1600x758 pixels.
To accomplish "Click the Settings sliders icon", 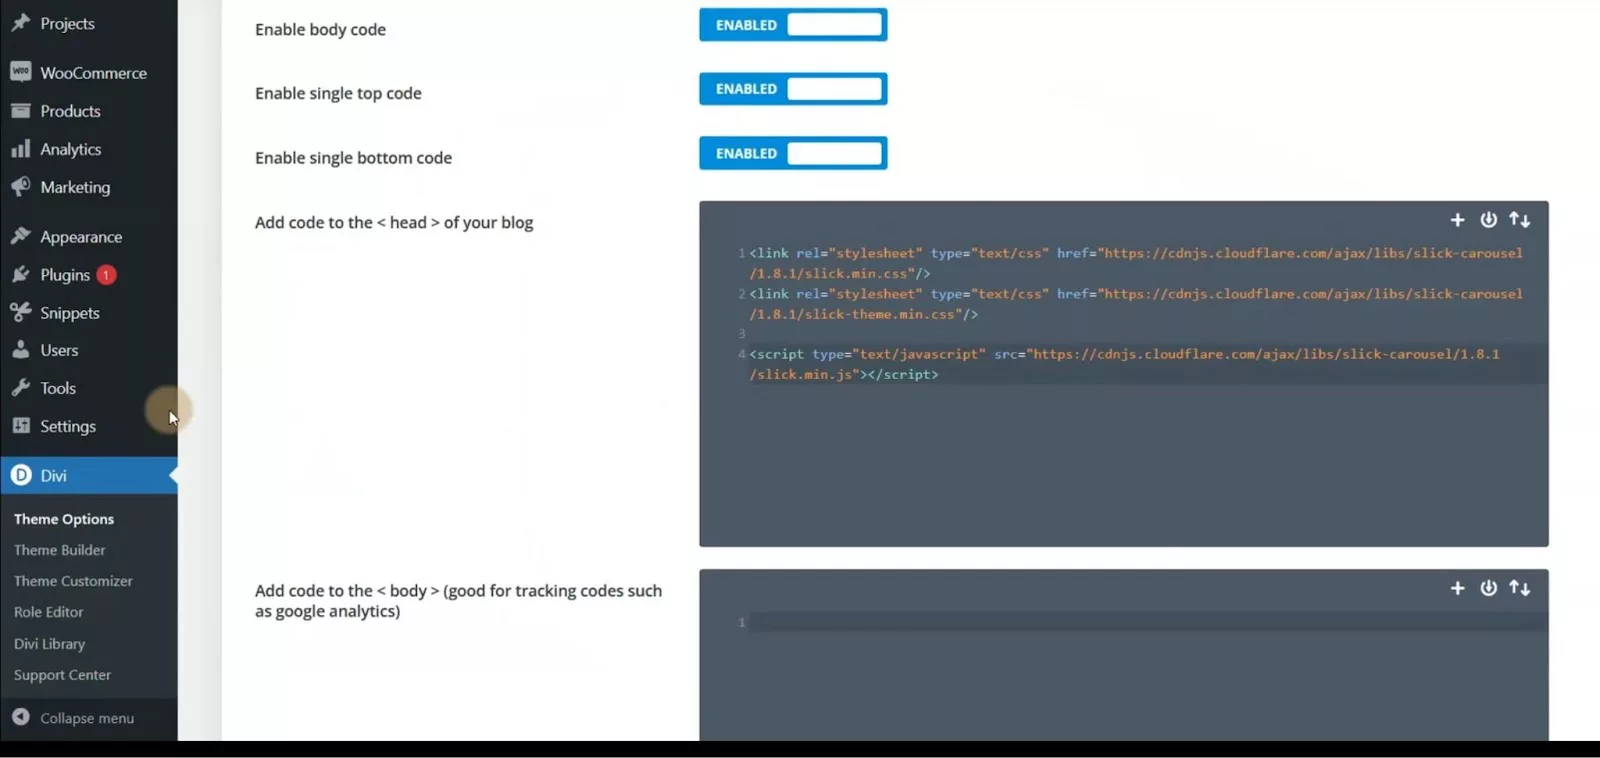I will coord(20,426).
